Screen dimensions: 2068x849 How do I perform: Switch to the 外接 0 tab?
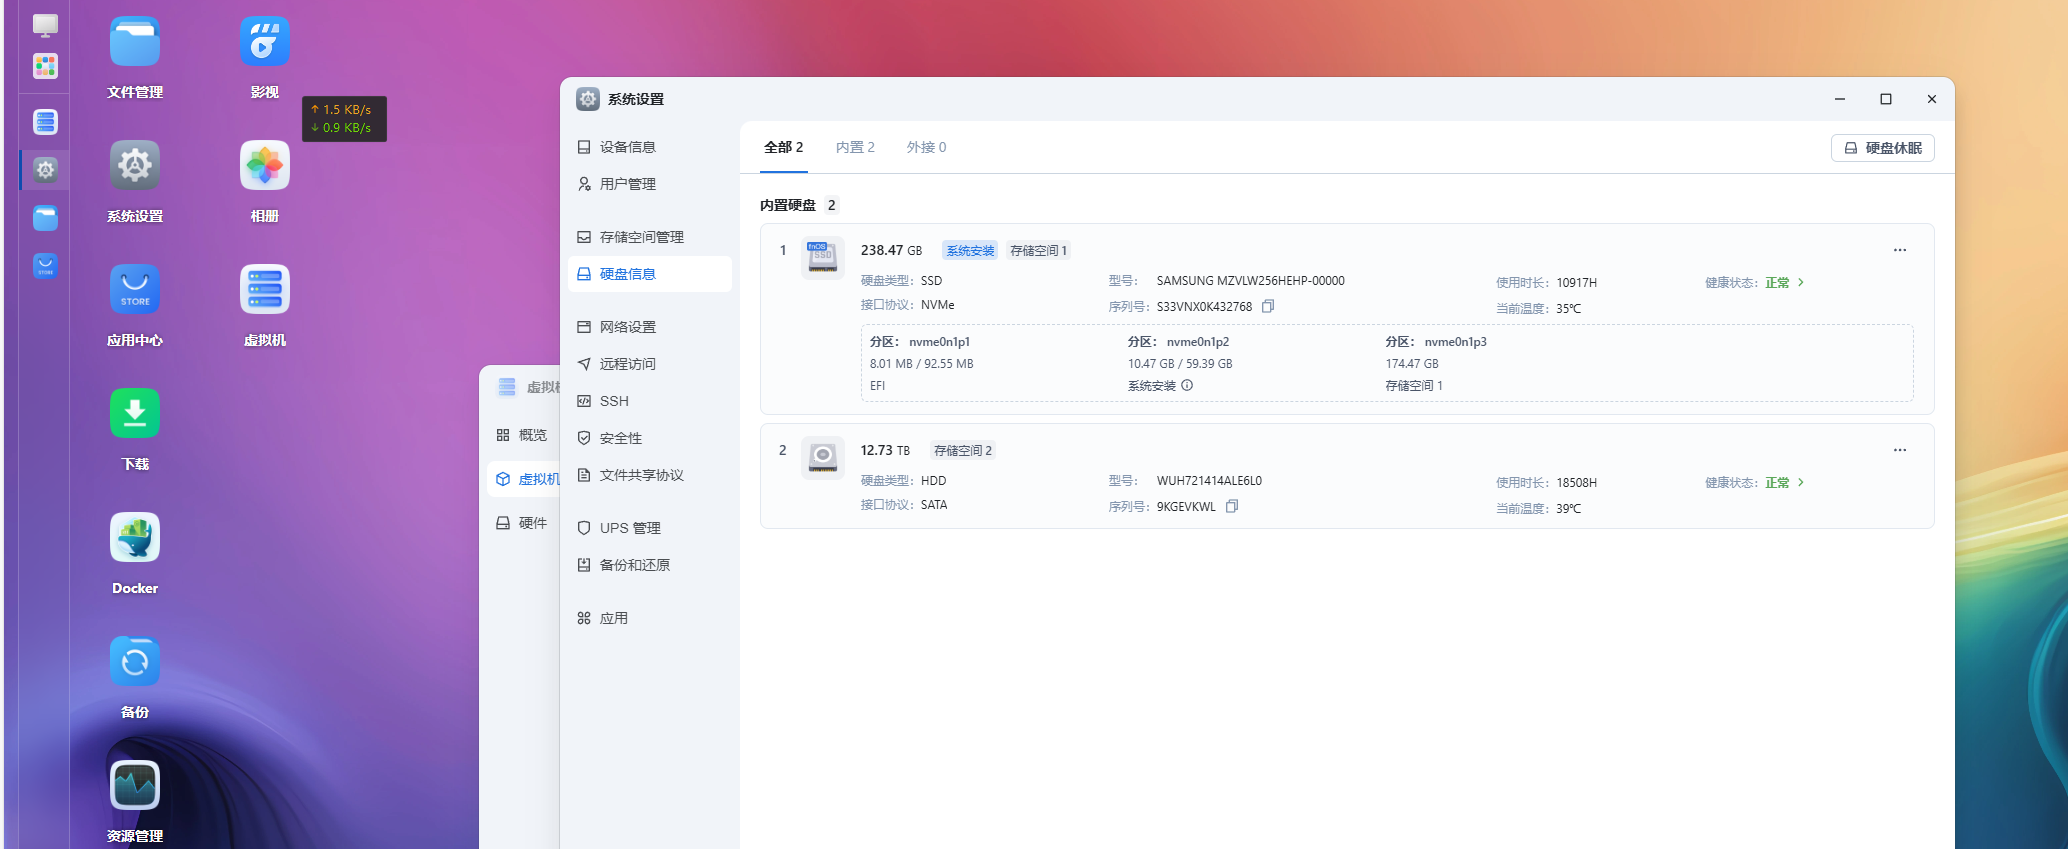click(x=926, y=147)
